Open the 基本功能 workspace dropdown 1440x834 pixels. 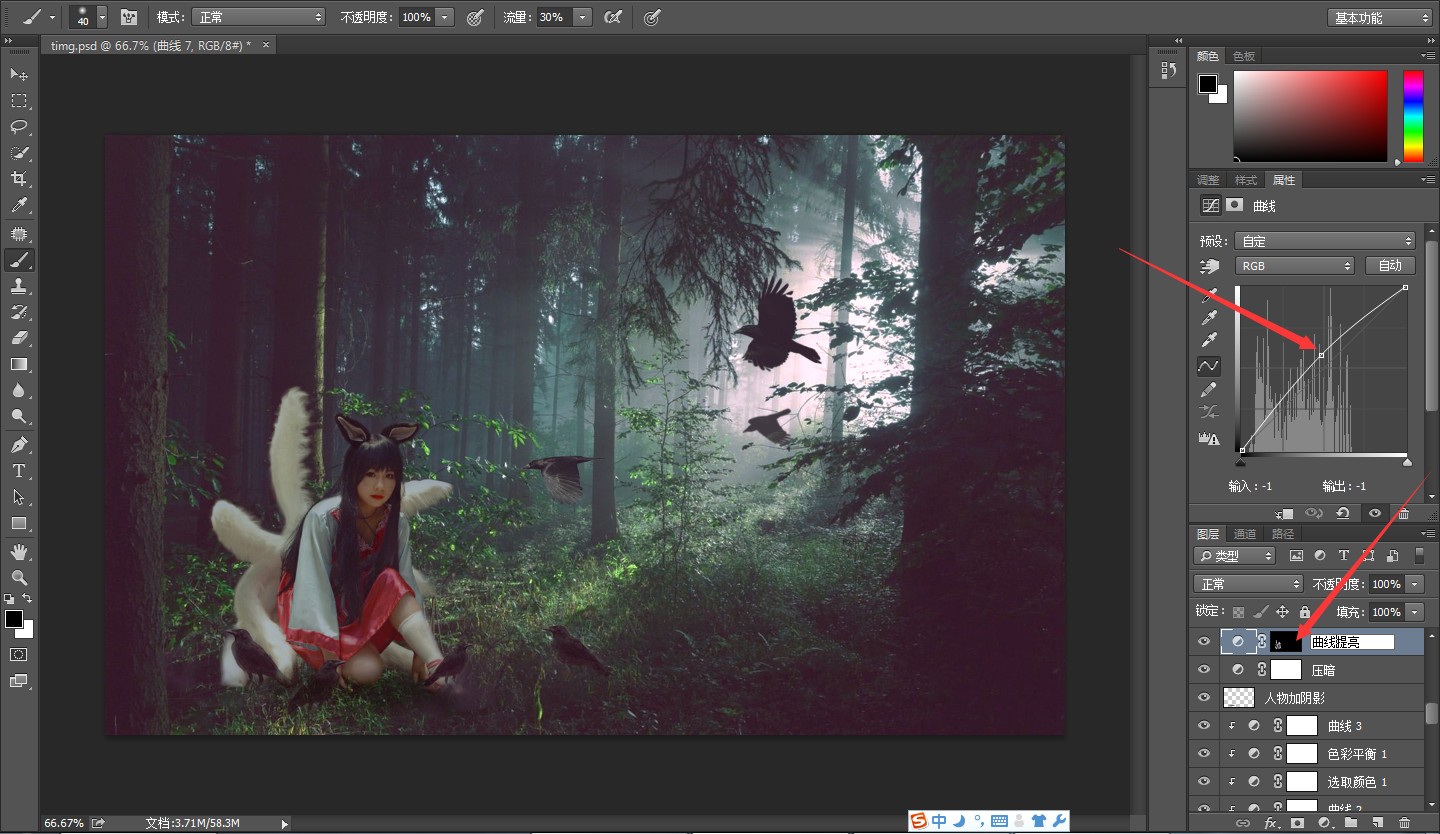[1380, 17]
